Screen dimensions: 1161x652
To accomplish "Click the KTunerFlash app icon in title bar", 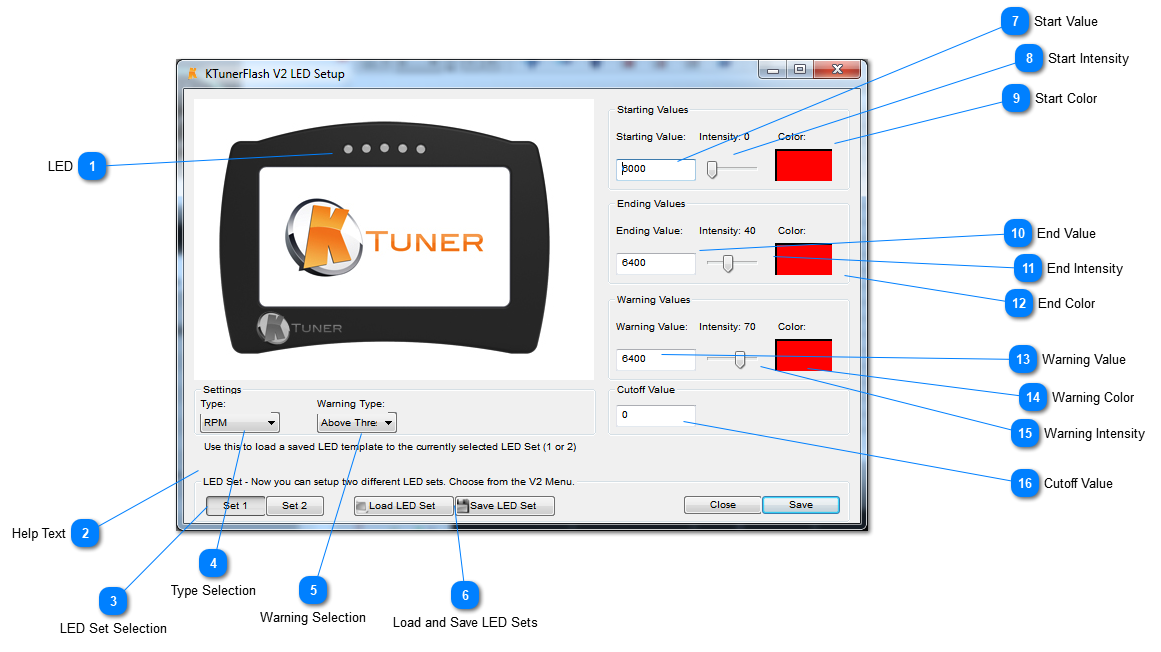I will click(193, 73).
